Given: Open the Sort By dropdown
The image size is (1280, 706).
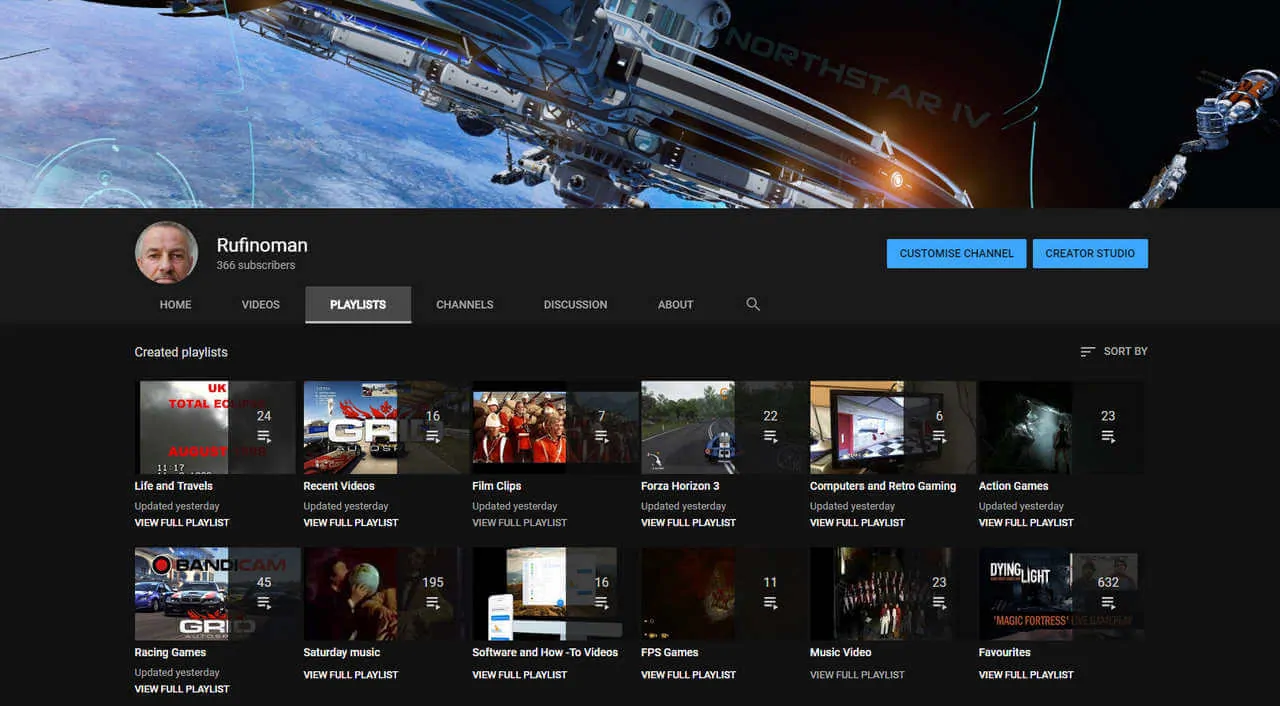Looking at the screenshot, I should pyautogui.click(x=1114, y=352).
